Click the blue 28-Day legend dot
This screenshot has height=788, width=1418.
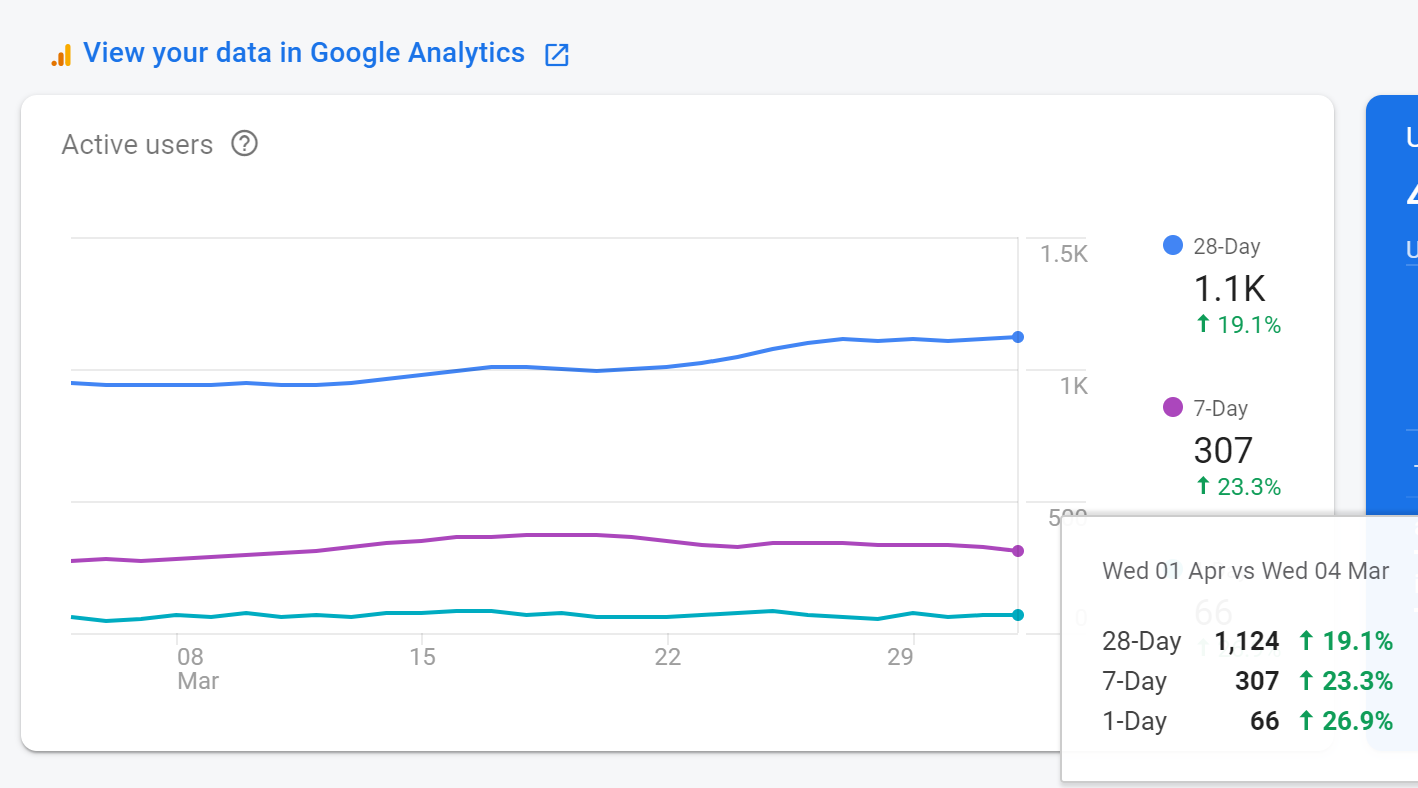[x=1173, y=245]
